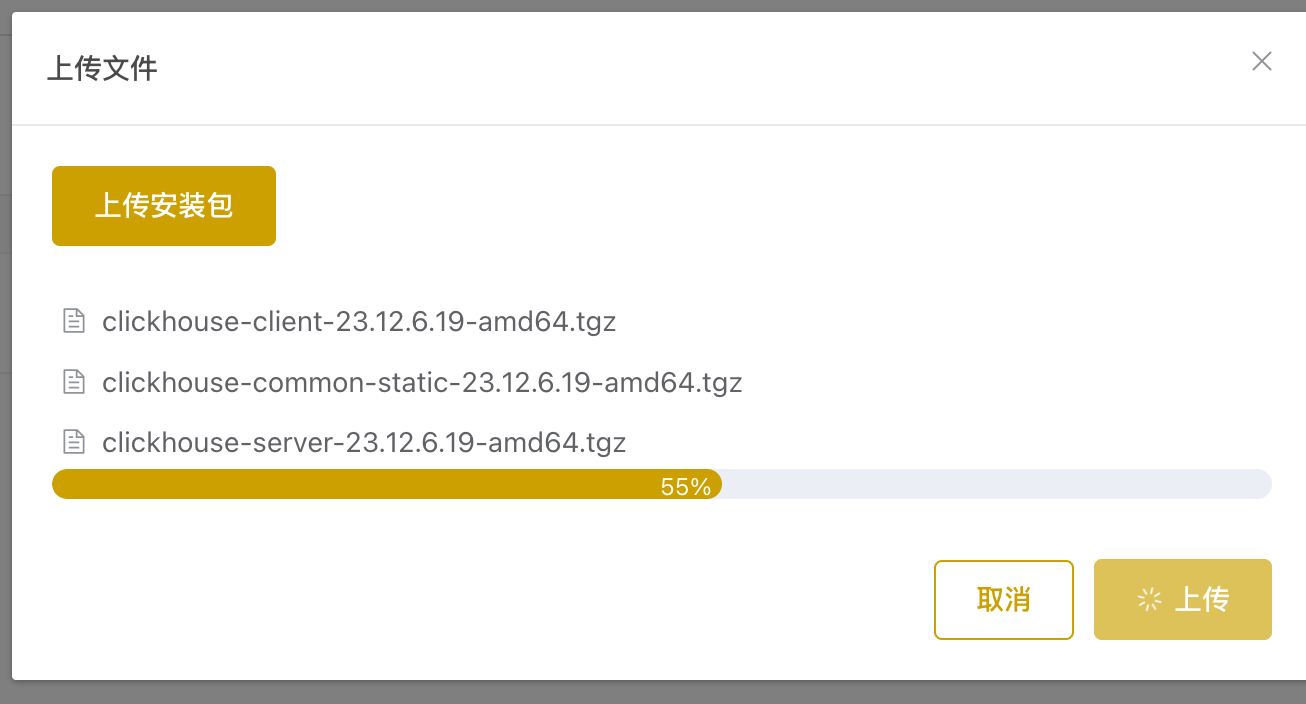Select clickhouse-common-static-23.12.6.19-amd64.tgz file name
Image resolution: width=1306 pixels, height=704 pixels.
pos(422,382)
